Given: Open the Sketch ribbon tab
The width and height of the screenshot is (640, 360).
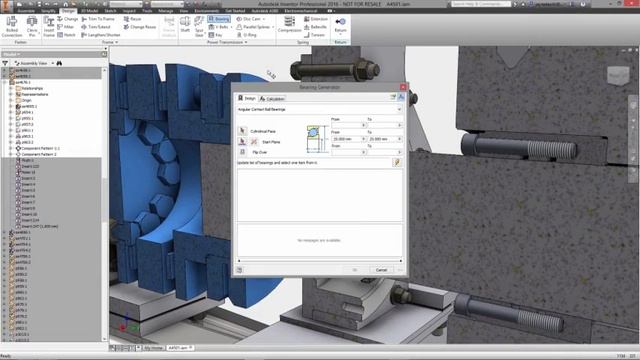Looking at the screenshot, I should pos(110,11).
